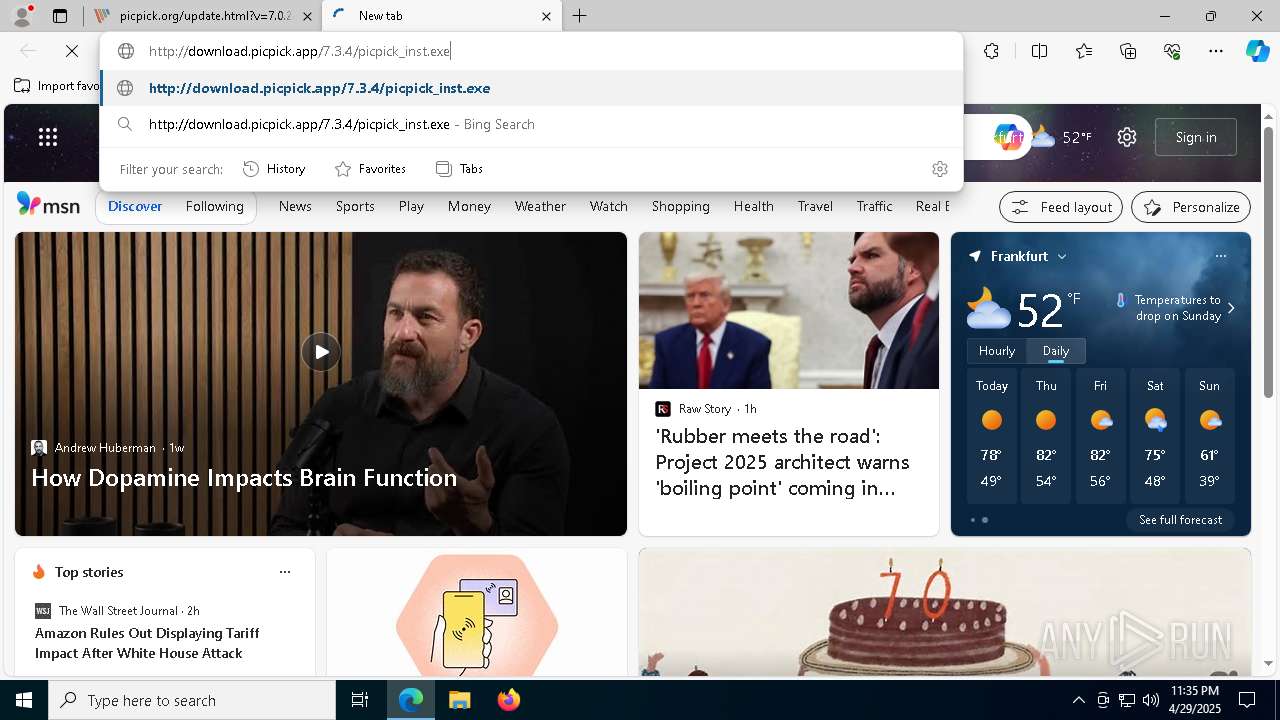Screen dimensions: 1280x720
Task: Choose the Bing Search suggestion
Action: click(x=531, y=124)
